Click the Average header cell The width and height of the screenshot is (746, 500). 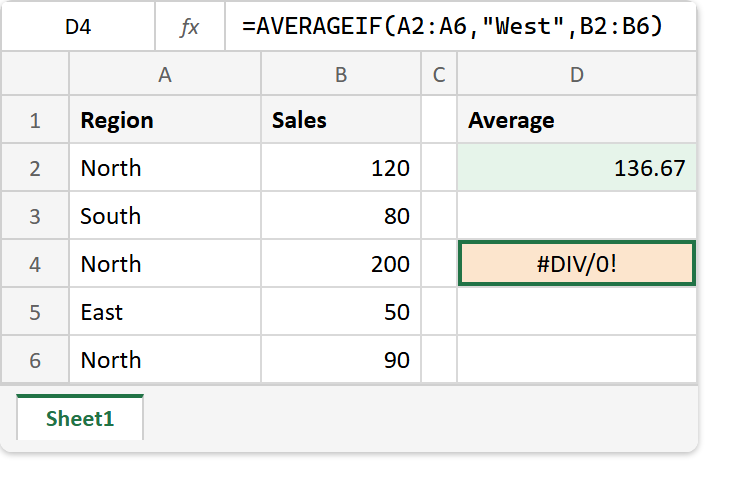(x=577, y=120)
